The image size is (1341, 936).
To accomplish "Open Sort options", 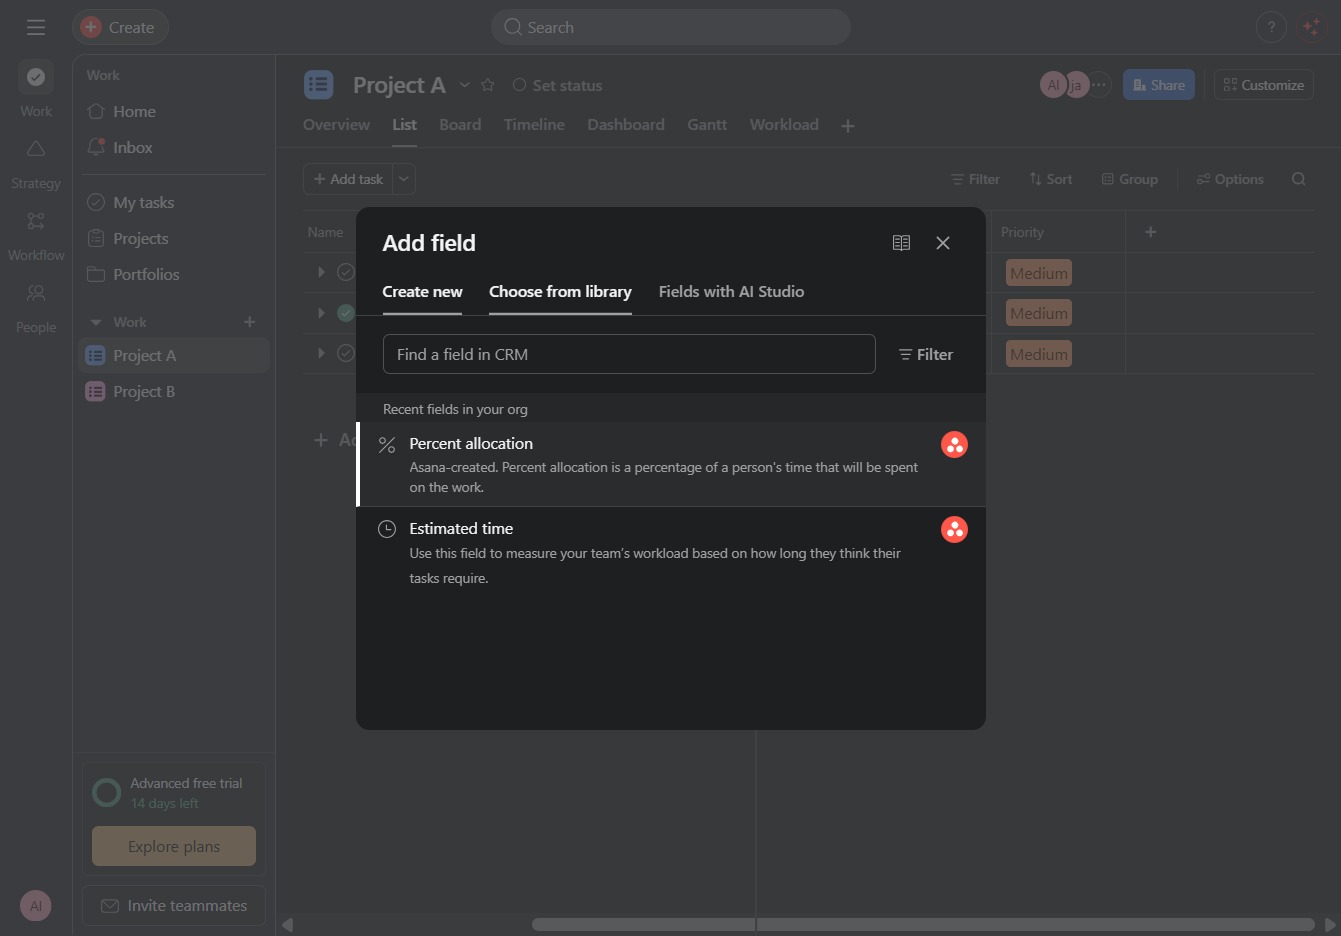I will (1050, 179).
